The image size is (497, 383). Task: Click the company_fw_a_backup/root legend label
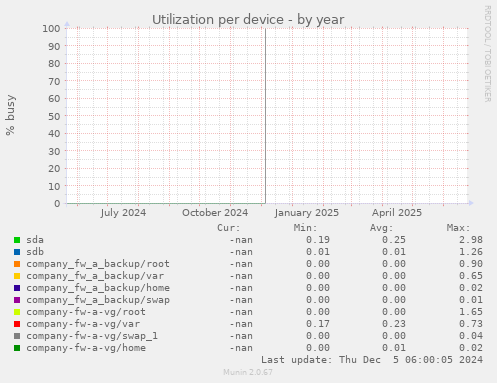(98, 264)
